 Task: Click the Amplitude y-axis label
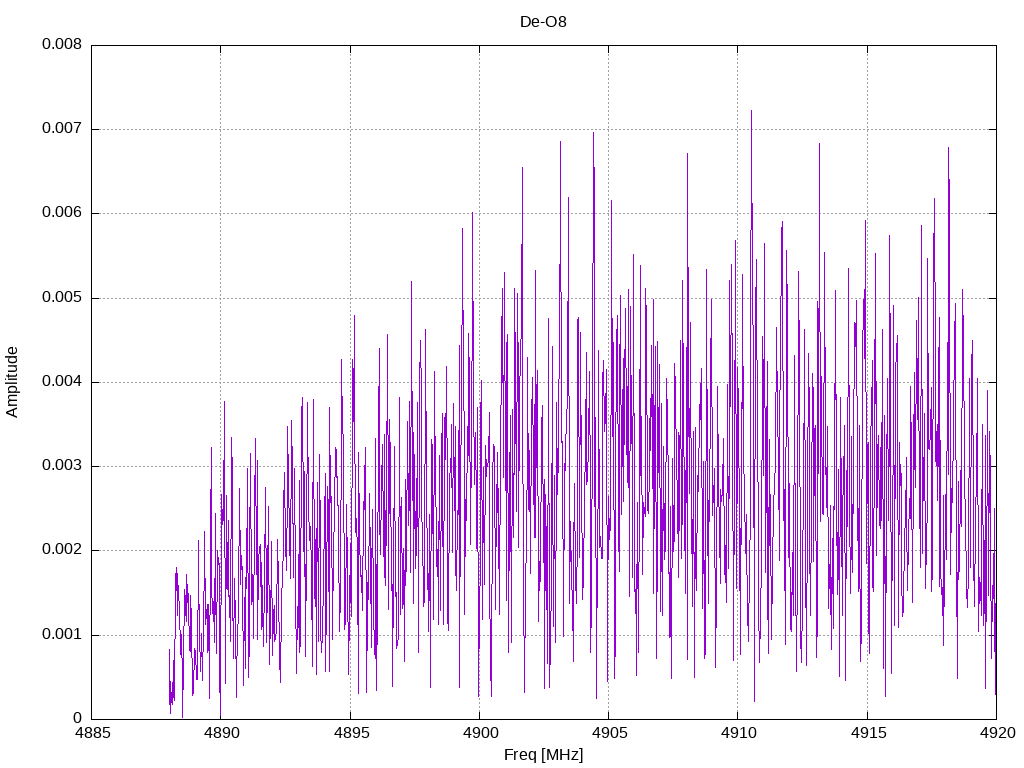pyautogui.click(x=12, y=382)
